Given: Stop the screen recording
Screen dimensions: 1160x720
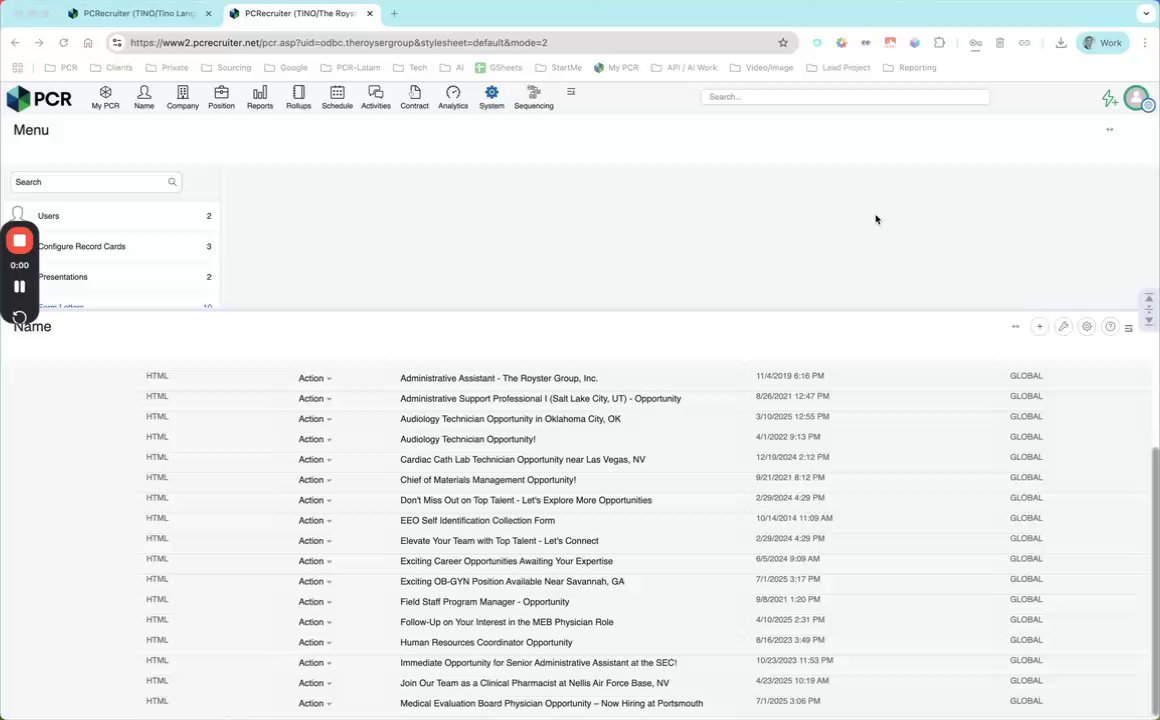Looking at the screenshot, I should 20,240.
